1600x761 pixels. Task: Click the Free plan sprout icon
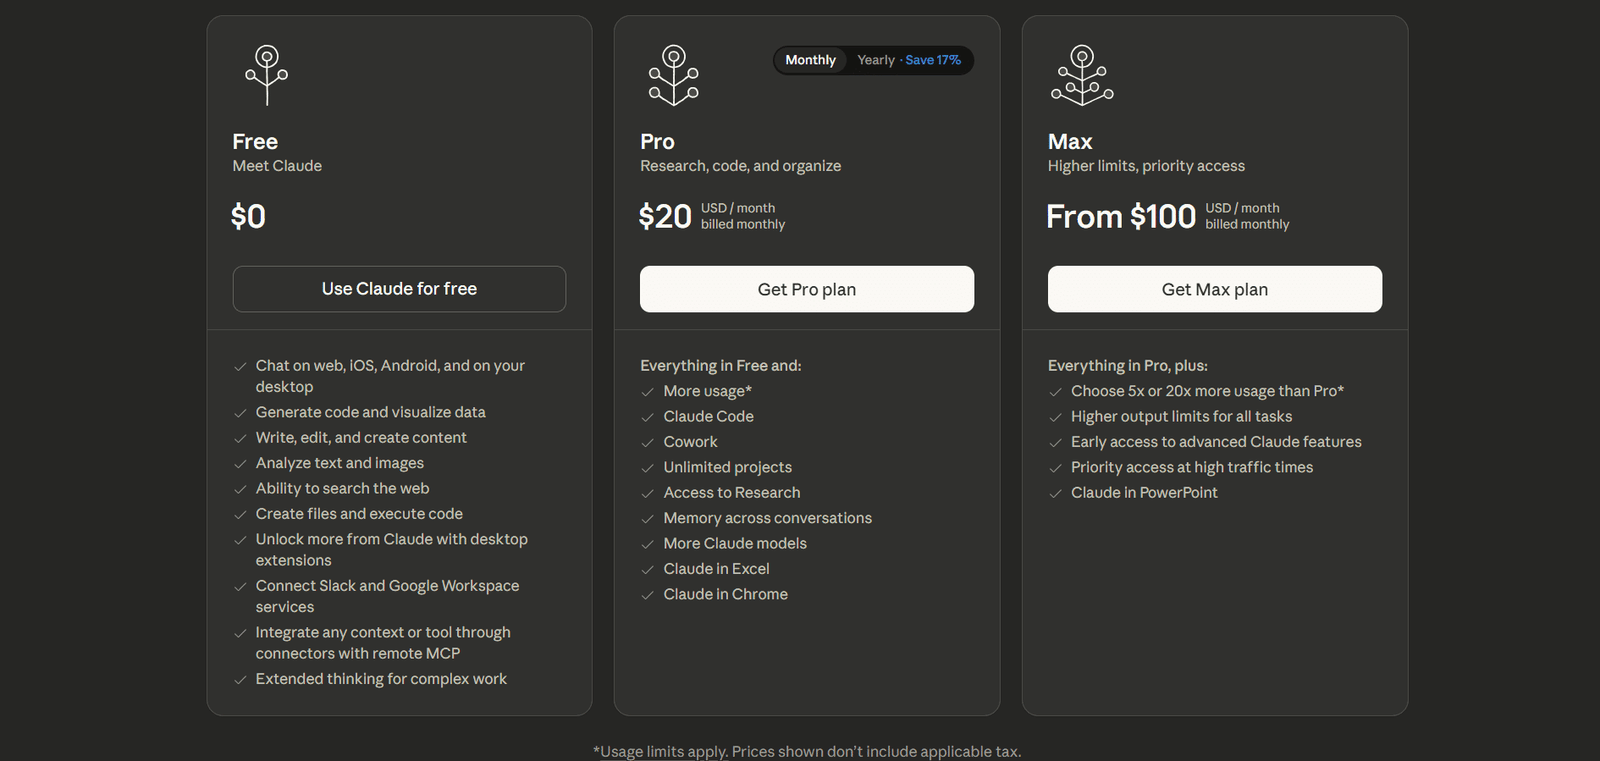[x=266, y=75]
